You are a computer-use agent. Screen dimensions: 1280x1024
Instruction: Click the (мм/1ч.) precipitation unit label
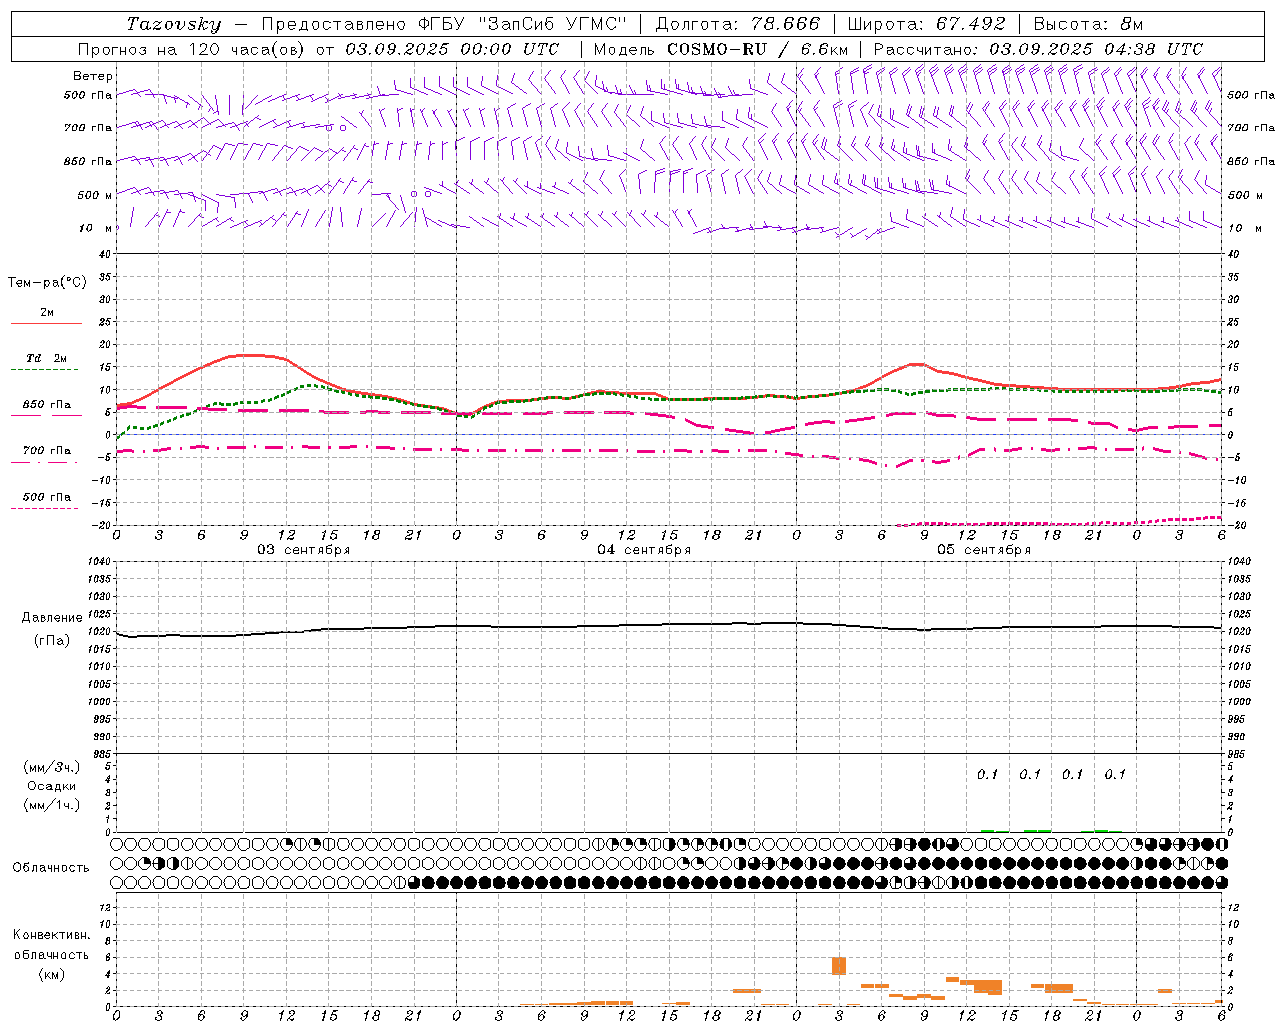coord(52,805)
